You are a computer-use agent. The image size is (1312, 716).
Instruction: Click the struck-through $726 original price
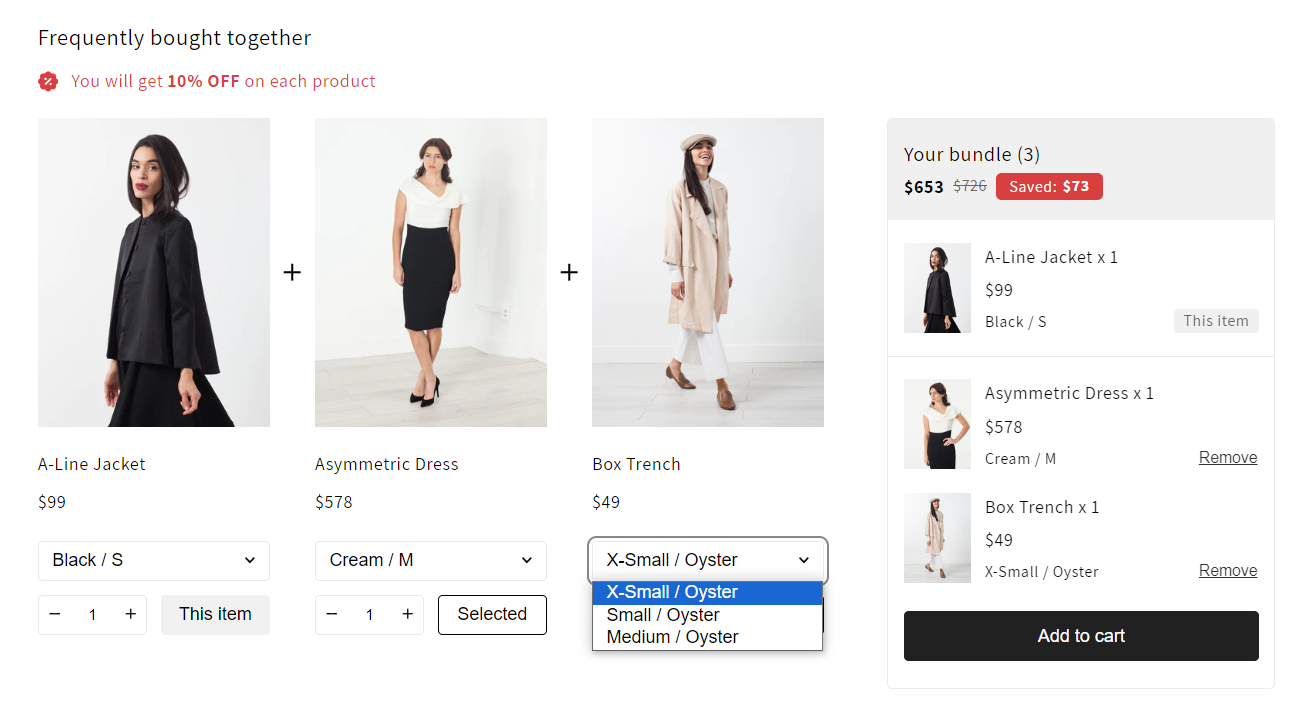[x=970, y=186]
